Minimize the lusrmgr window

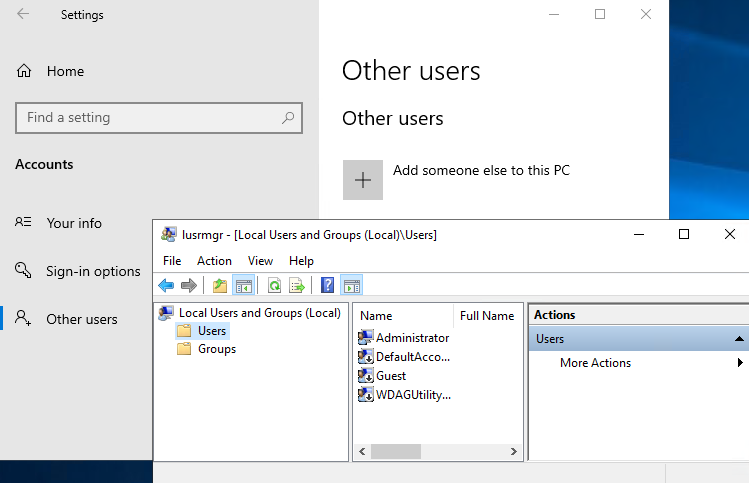[639, 234]
